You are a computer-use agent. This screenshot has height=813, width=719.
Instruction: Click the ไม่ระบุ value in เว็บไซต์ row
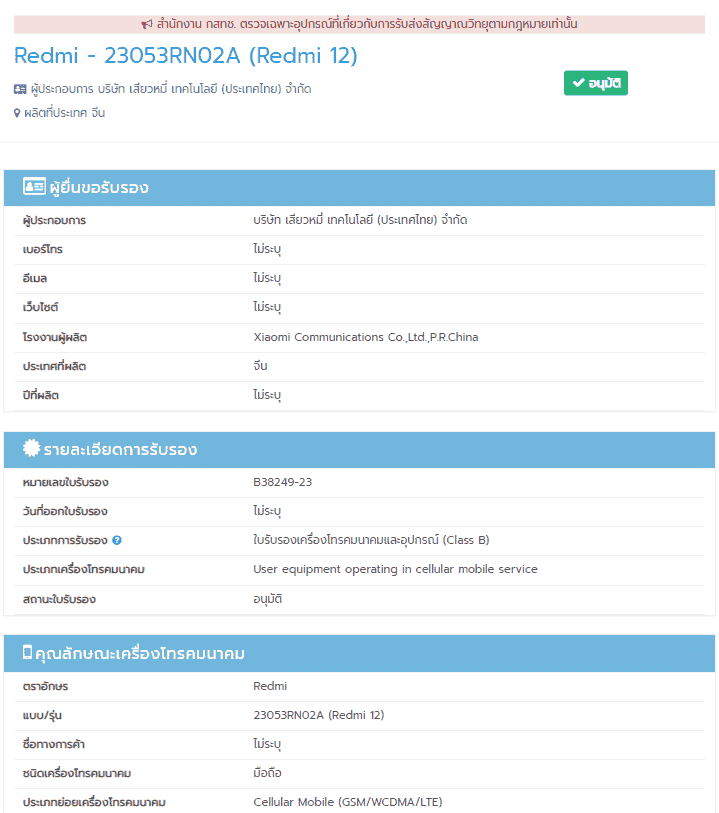coord(267,307)
